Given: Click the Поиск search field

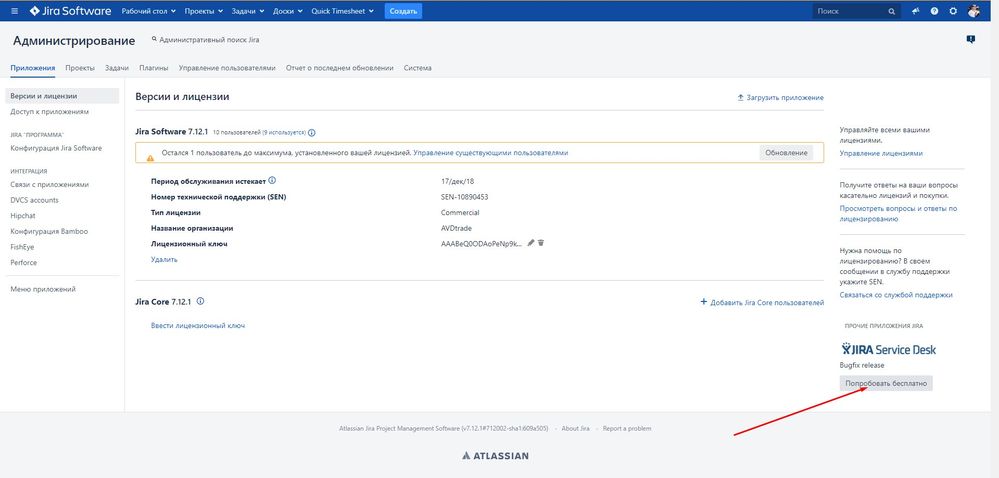Looking at the screenshot, I should [x=856, y=11].
